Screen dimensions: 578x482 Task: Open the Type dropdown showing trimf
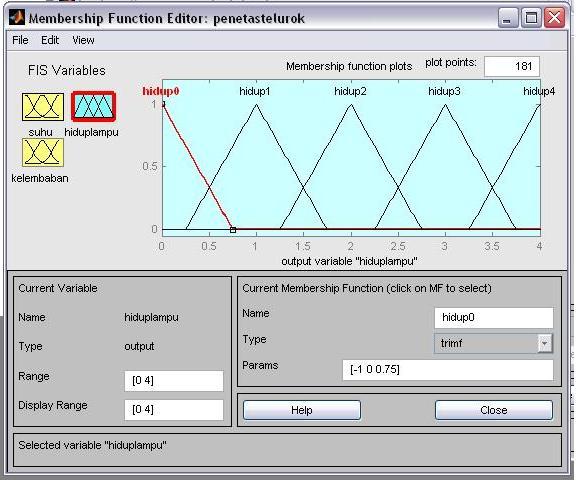[494, 343]
